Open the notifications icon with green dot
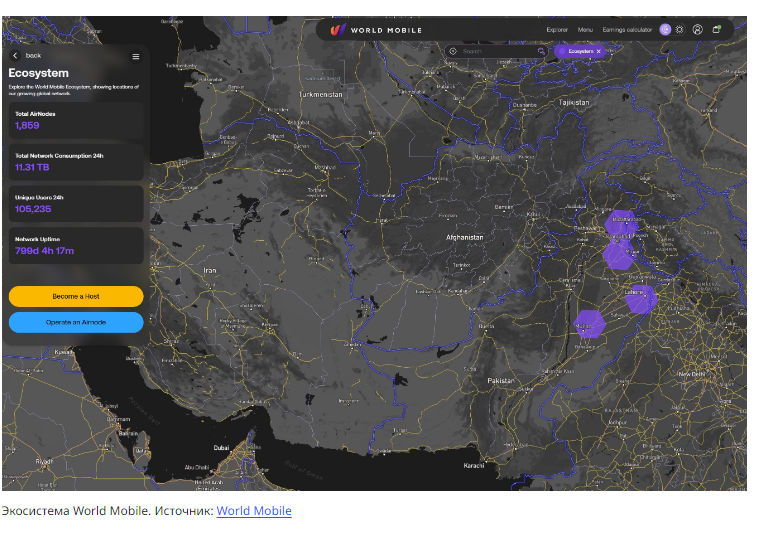 click(716, 30)
